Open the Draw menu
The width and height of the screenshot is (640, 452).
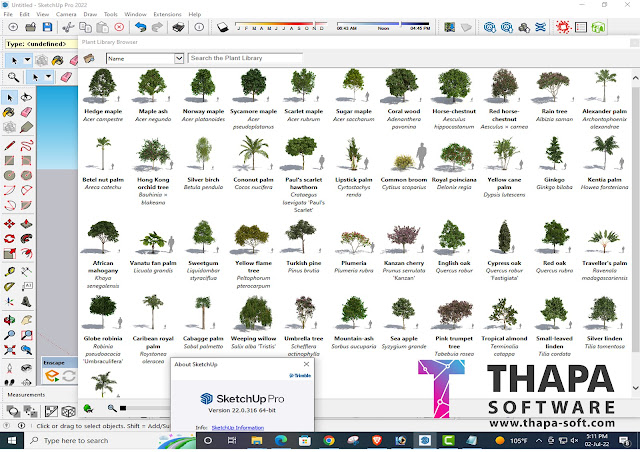90,14
